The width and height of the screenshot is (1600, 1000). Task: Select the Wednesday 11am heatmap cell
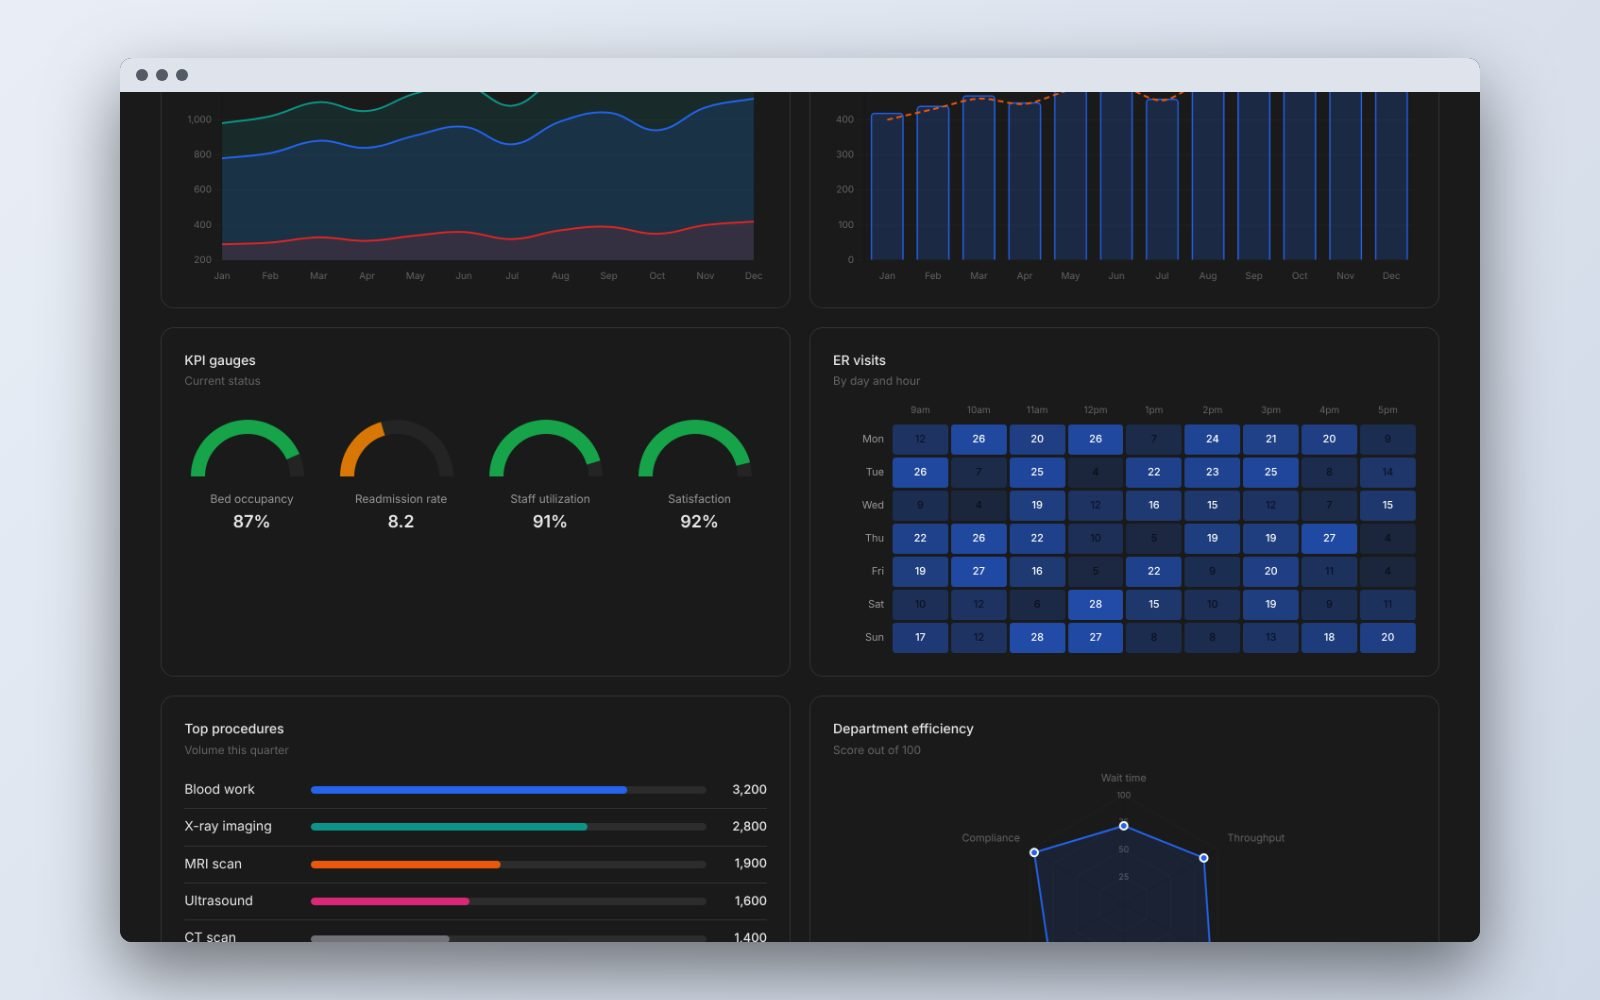(x=1037, y=505)
